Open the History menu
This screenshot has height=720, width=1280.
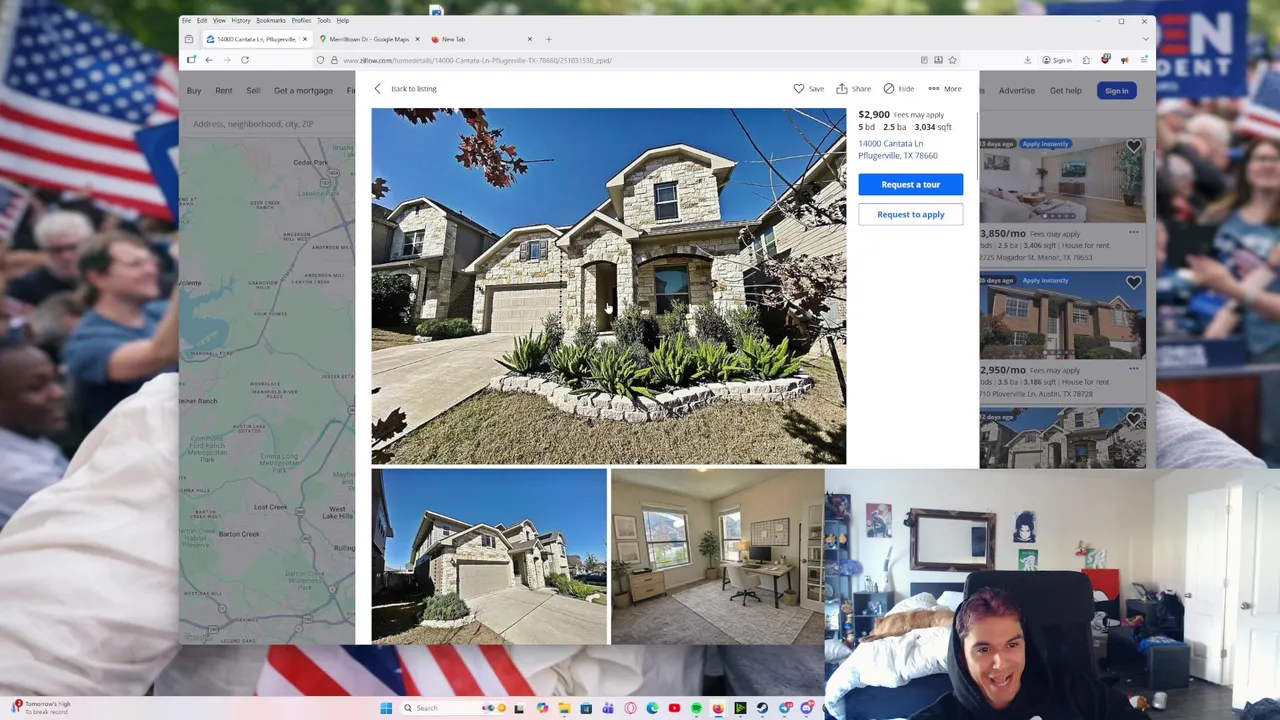click(241, 21)
